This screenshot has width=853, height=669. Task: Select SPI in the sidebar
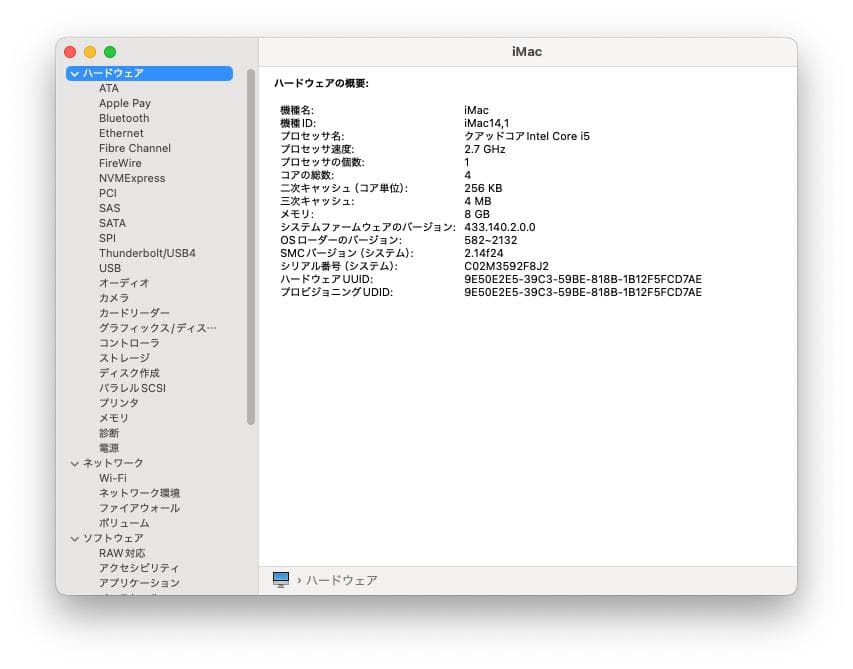(x=107, y=238)
